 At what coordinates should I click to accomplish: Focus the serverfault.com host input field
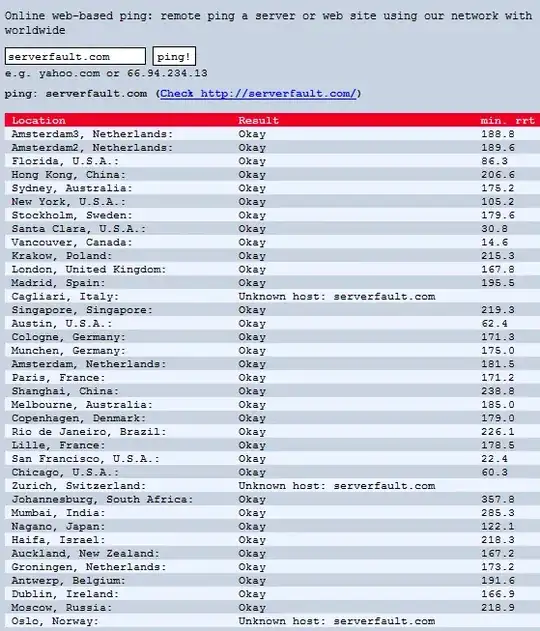pos(75,56)
